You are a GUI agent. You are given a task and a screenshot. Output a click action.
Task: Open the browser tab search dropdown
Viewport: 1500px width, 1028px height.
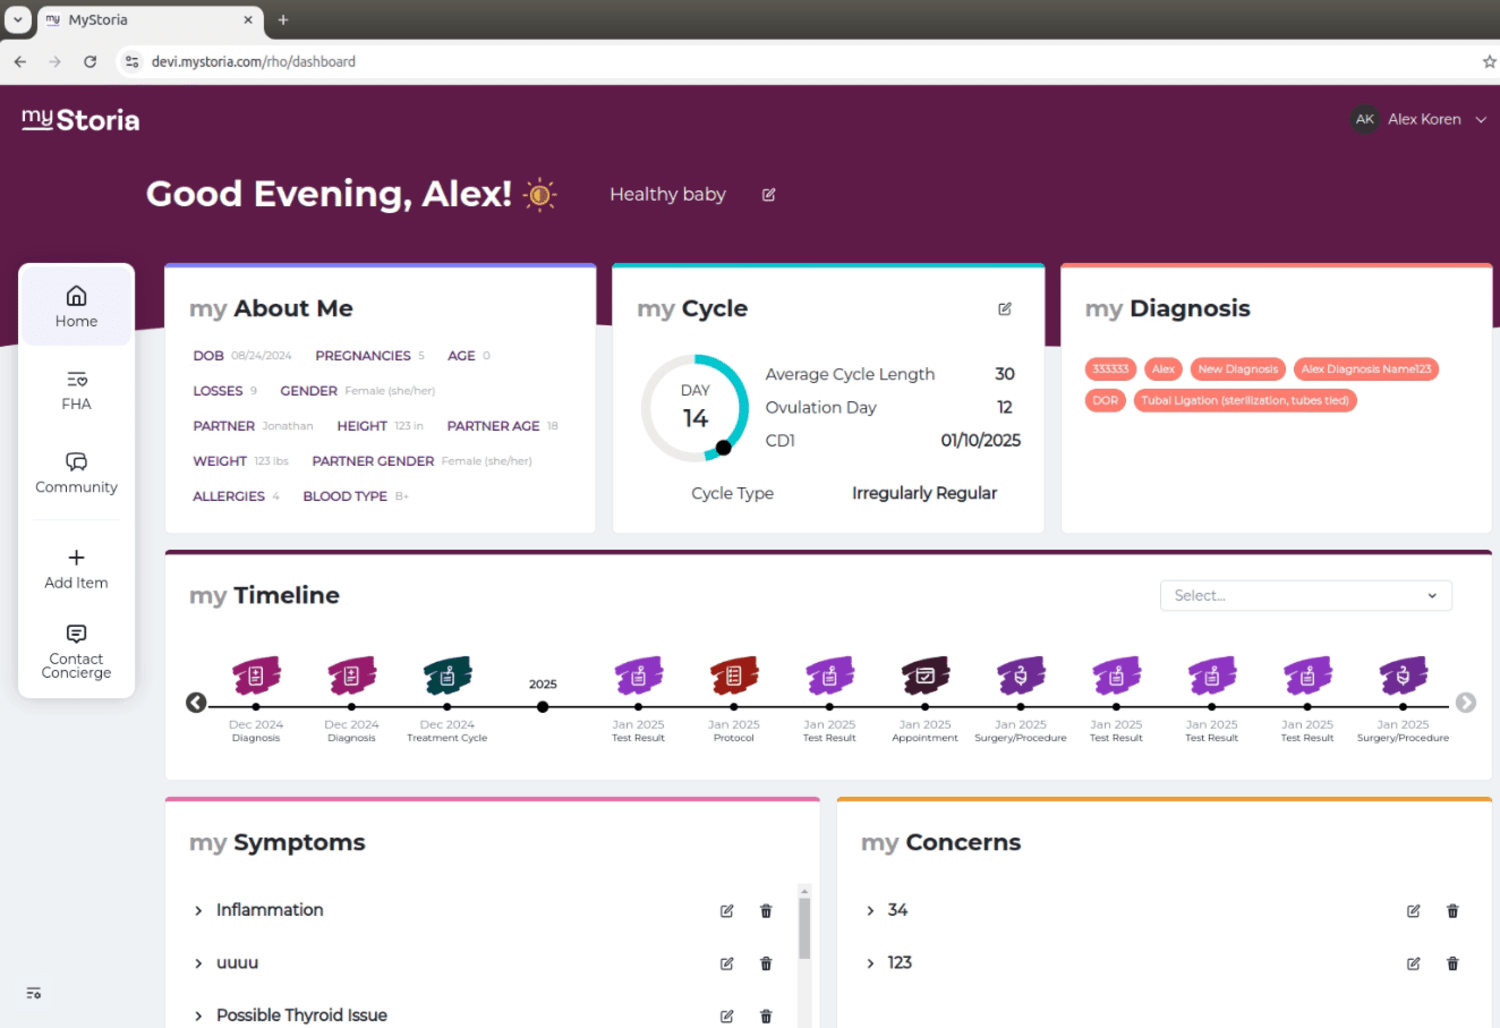pos(18,20)
